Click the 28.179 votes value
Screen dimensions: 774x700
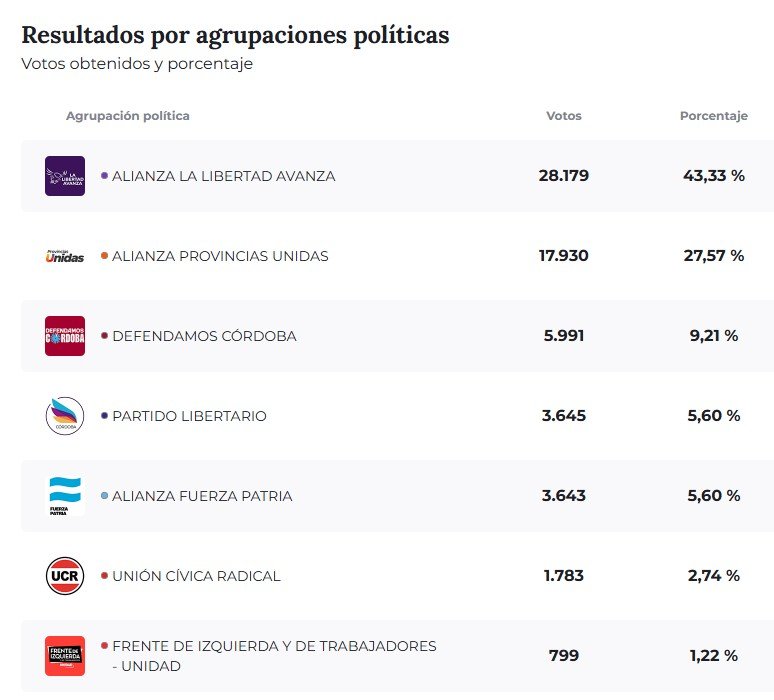pyautogui.click(x=563, y=176)
